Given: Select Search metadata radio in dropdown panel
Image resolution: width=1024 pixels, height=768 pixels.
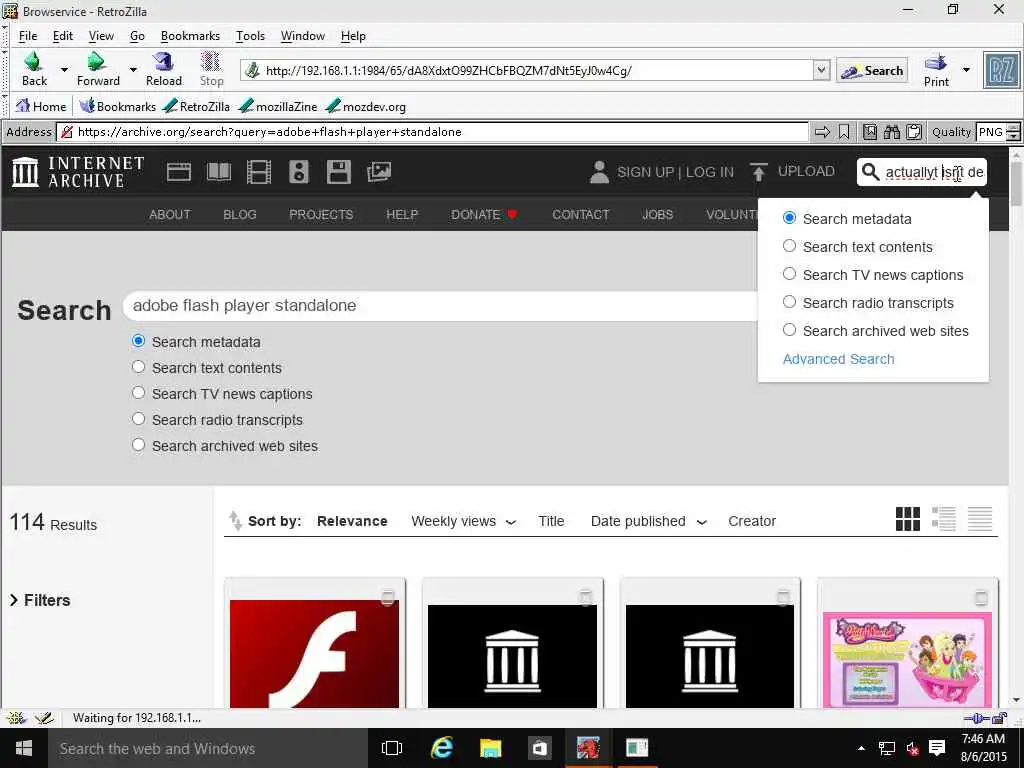Looking at the screenshot, I should pos(789,218).
